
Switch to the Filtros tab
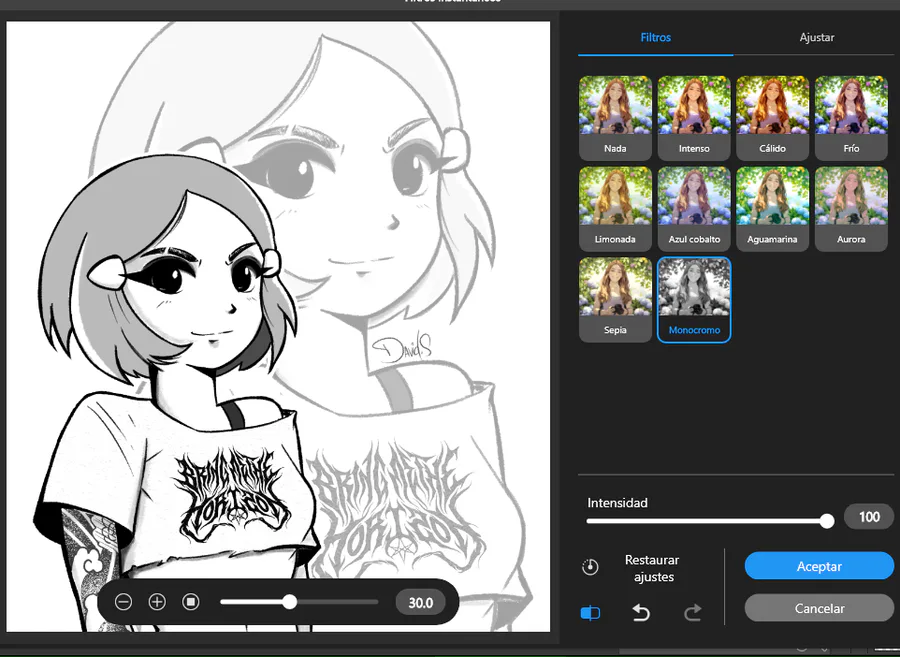[655, 37]
